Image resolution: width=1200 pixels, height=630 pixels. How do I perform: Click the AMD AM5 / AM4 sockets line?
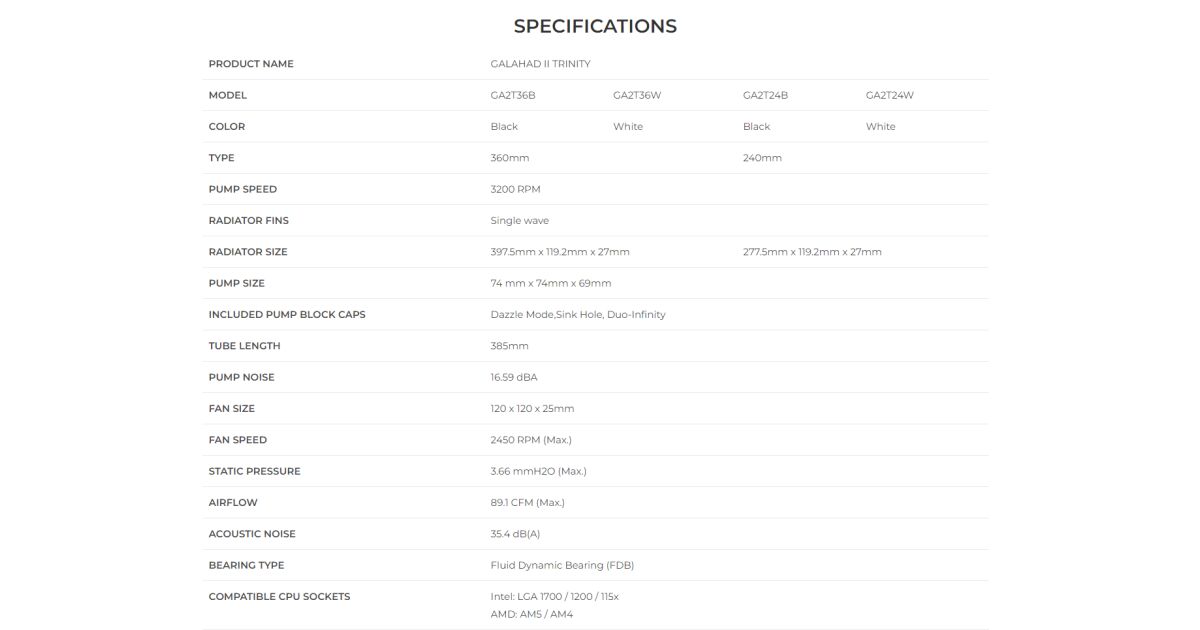click(531, 614)
